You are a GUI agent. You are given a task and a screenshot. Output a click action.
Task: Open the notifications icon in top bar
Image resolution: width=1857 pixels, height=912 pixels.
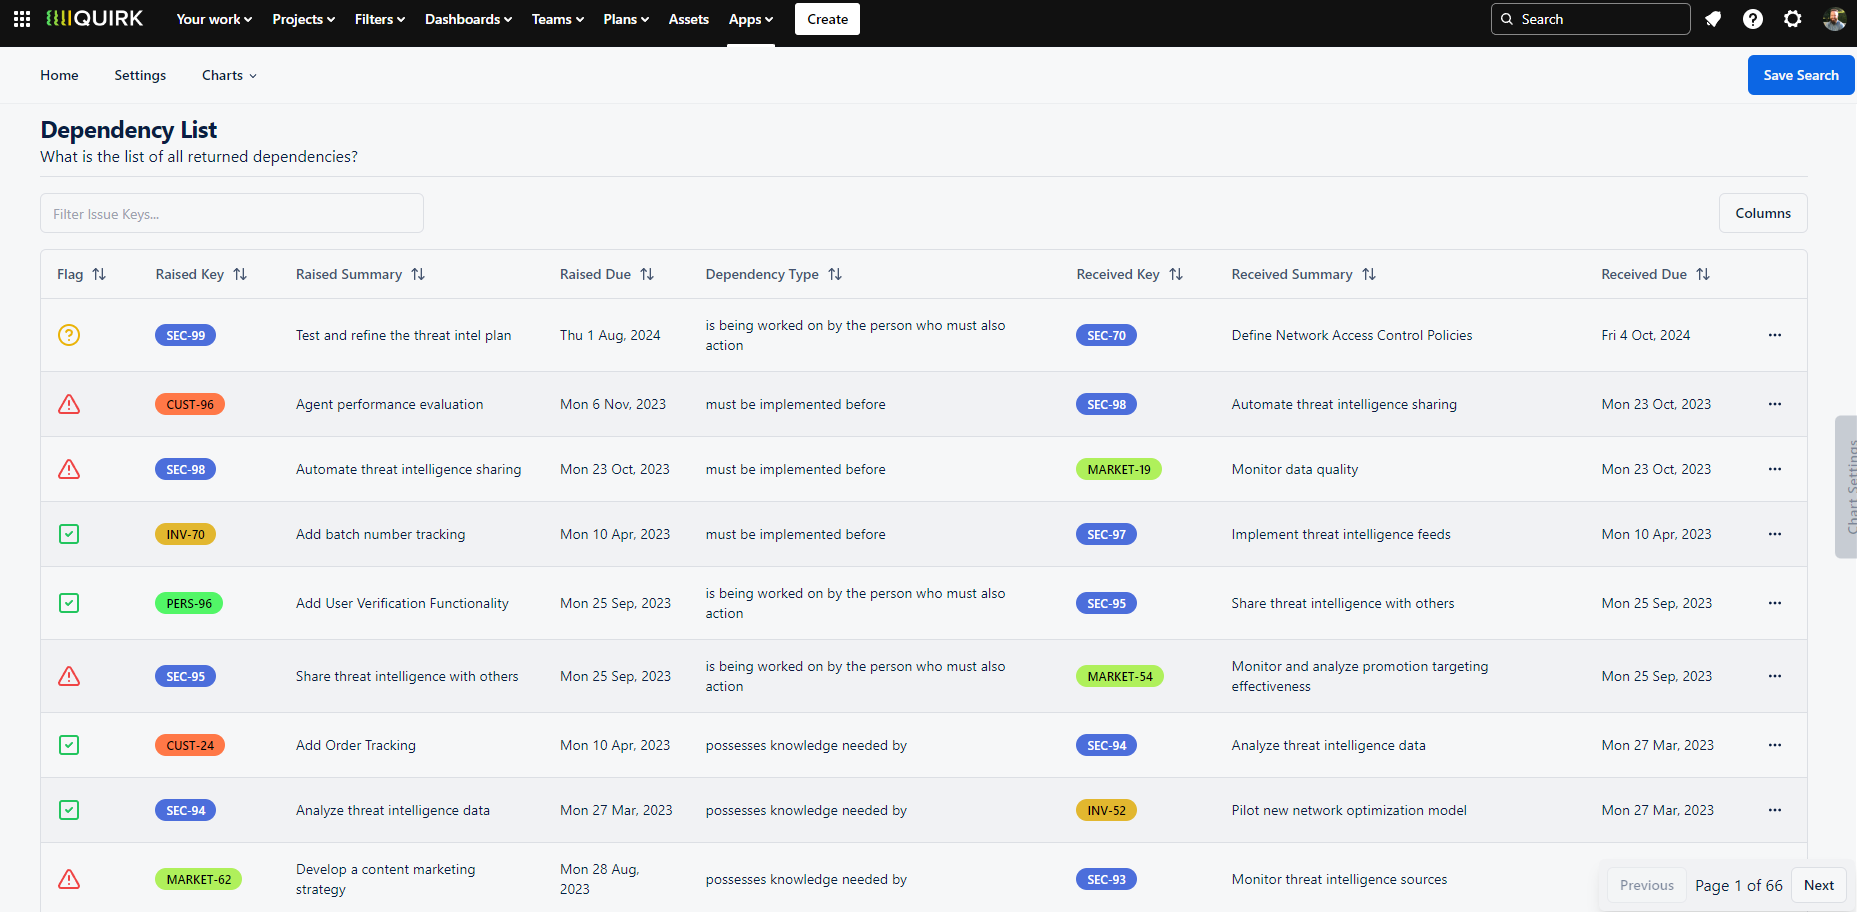tap(1713, 19)
